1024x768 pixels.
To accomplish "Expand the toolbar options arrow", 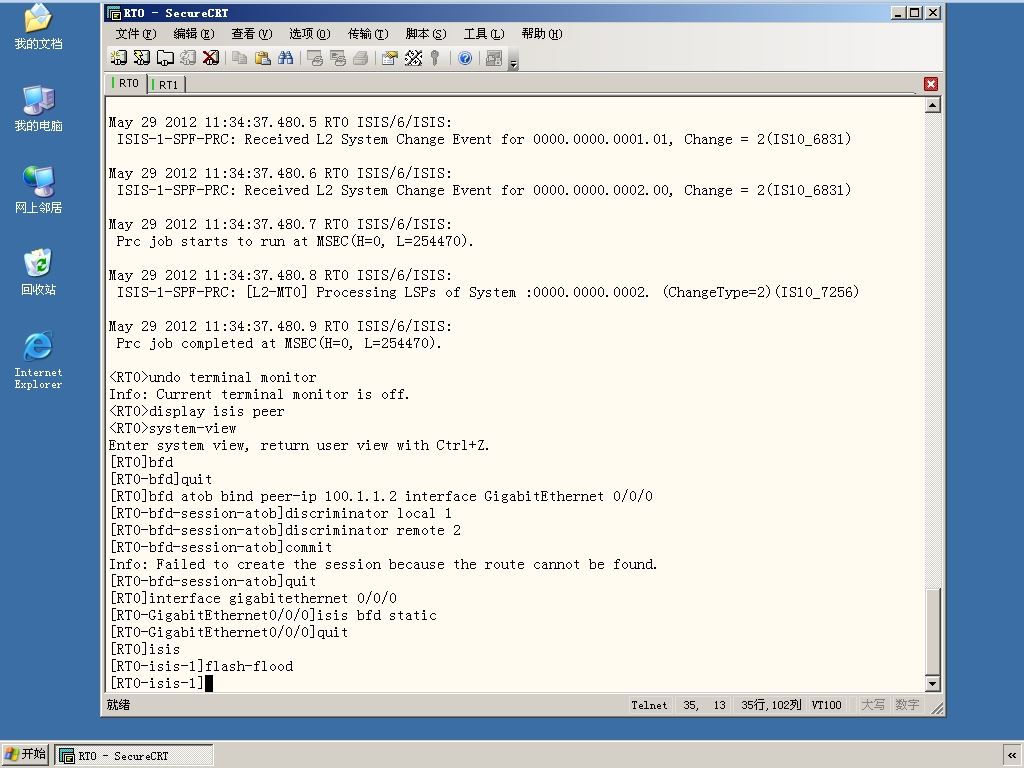I will [513, 63].
